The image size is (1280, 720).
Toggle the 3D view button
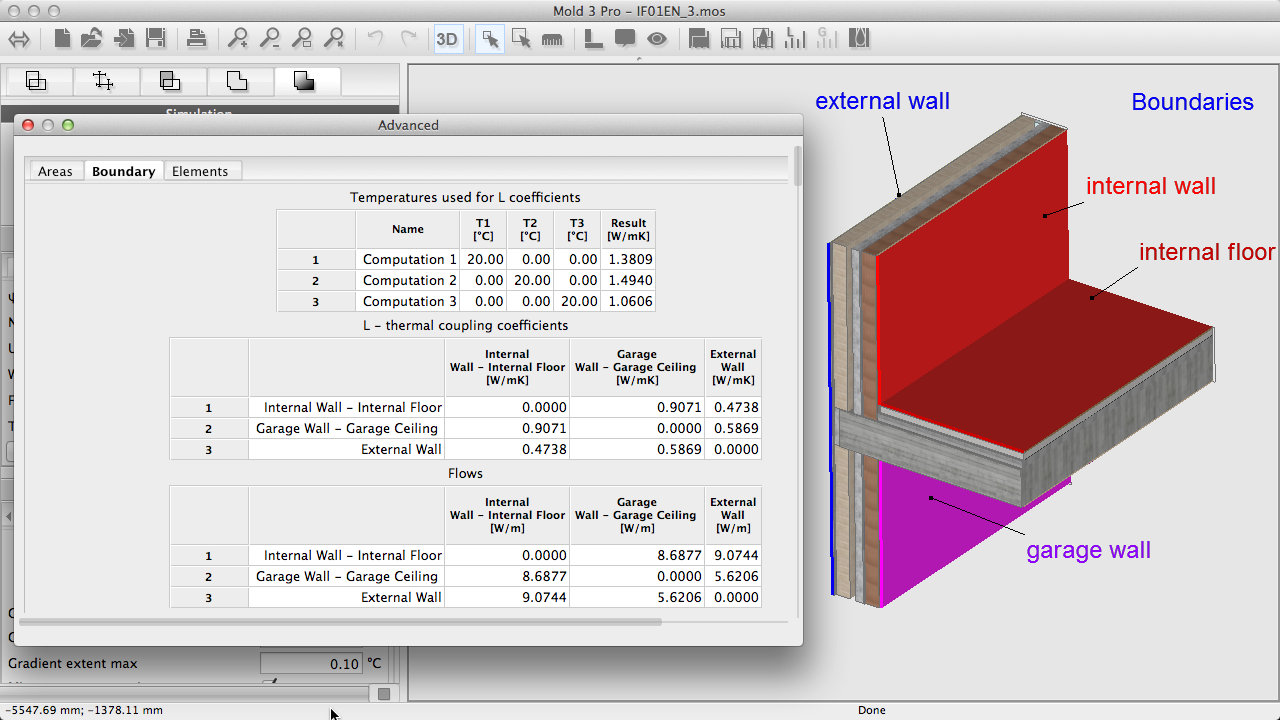[x=447, y=39]
